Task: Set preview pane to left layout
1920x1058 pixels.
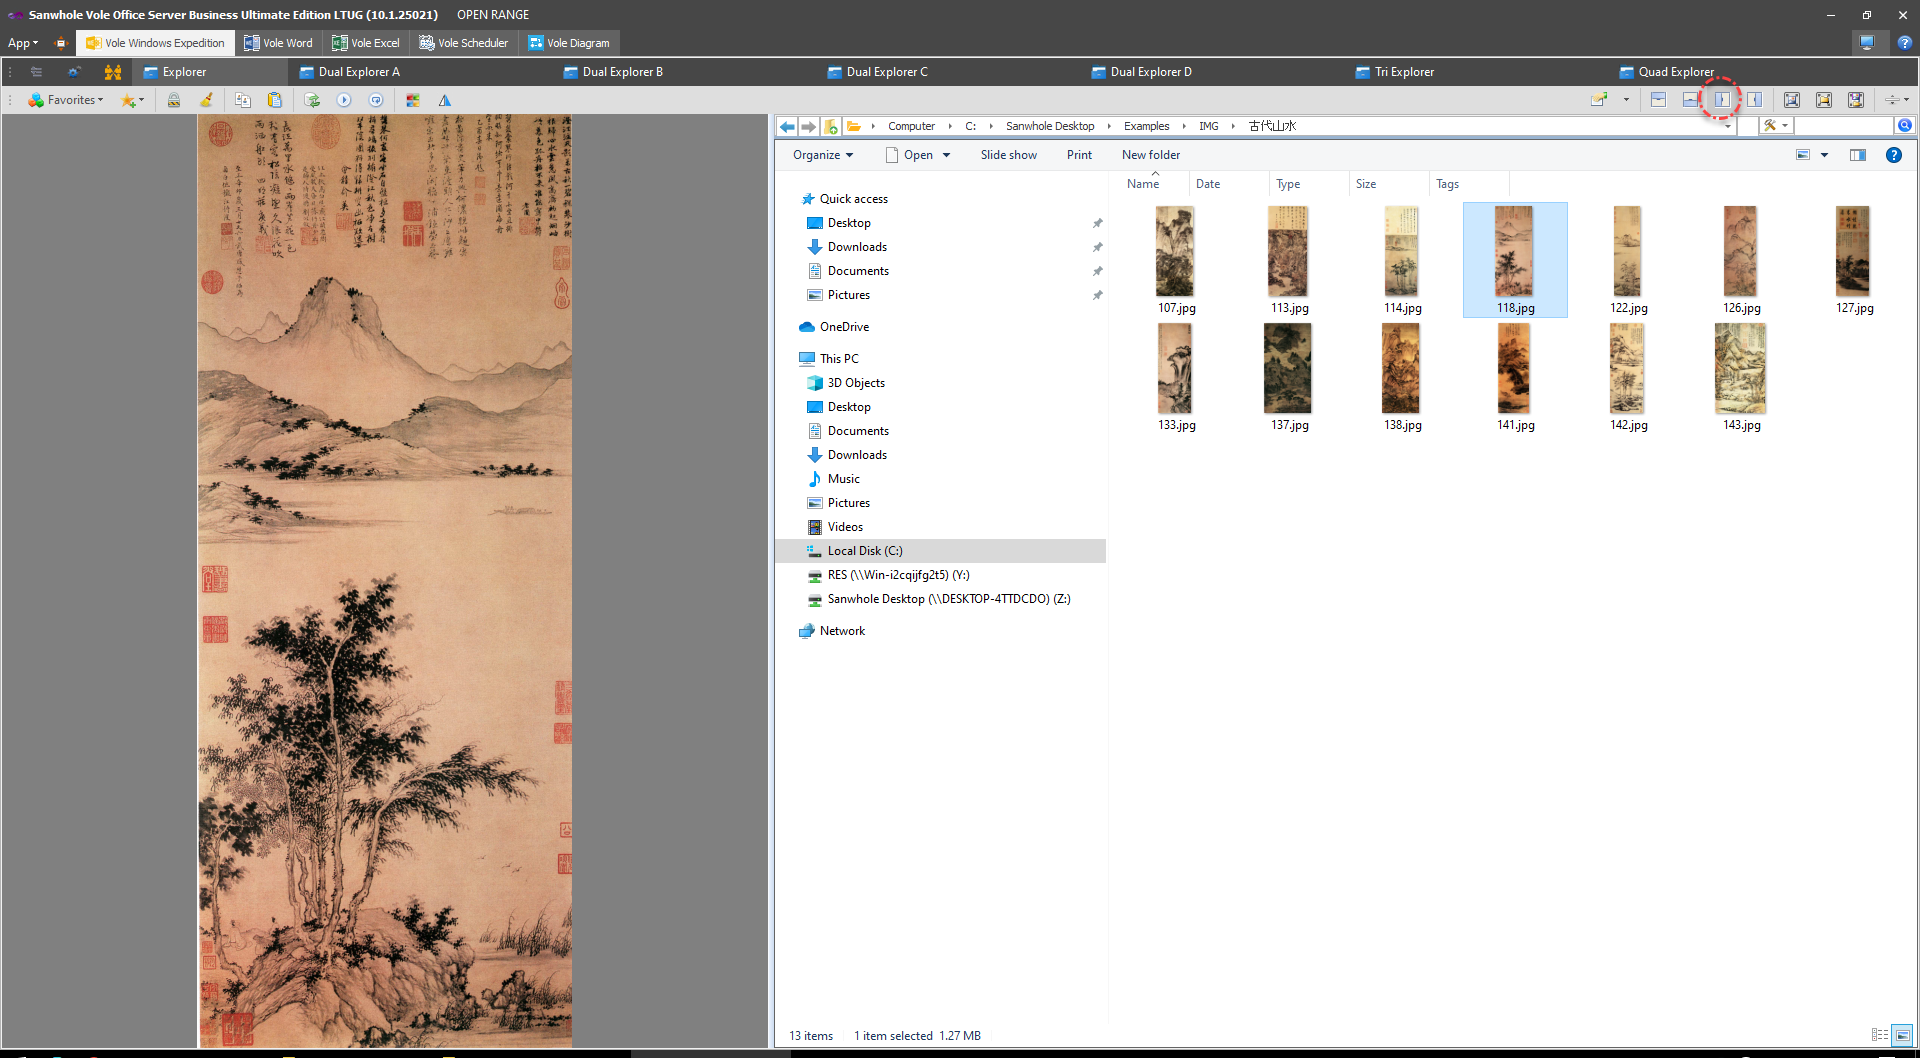Action: (1722, 100)
